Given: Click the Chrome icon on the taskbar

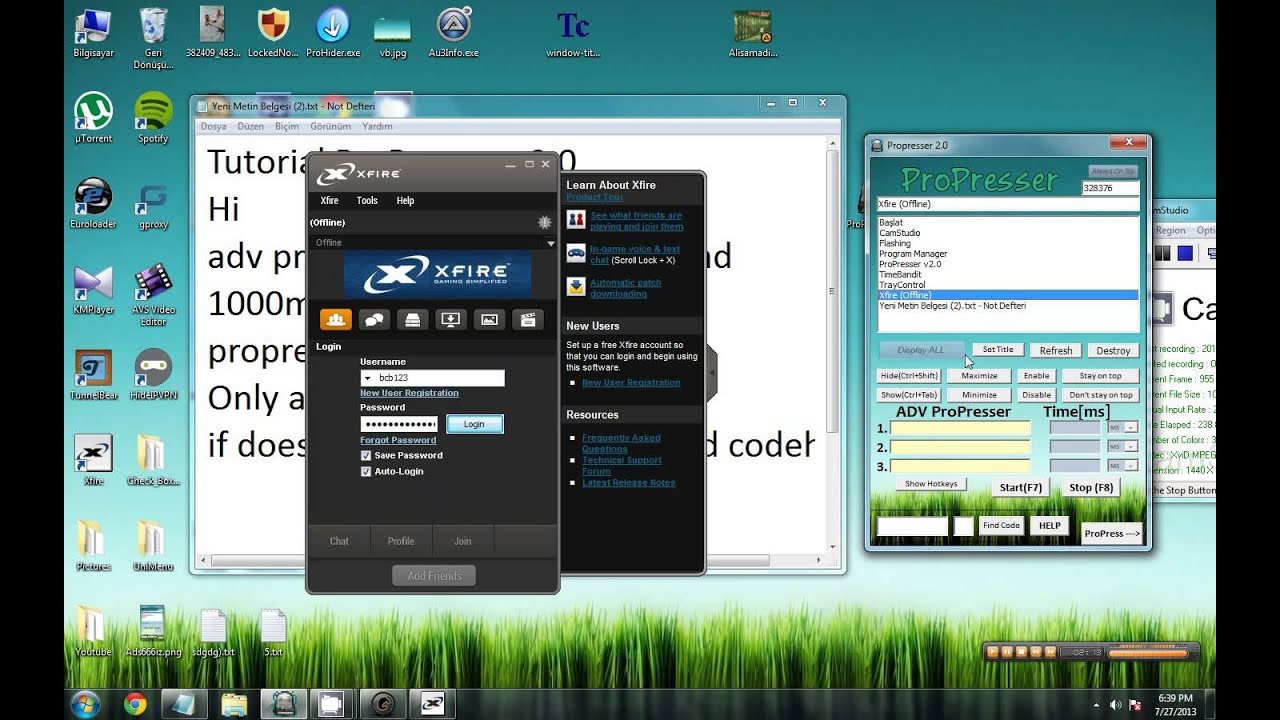Looking at the screenshot, I should (135, 704).
